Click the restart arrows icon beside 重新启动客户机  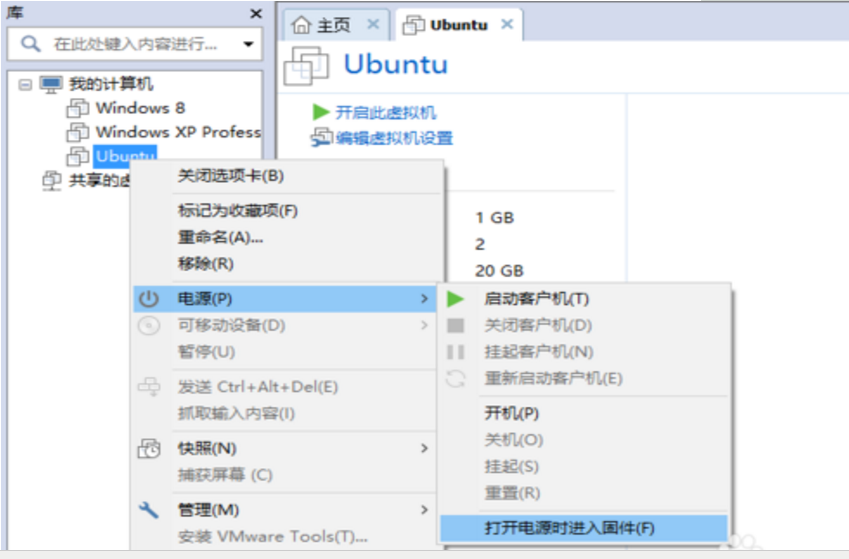[455, 378]
